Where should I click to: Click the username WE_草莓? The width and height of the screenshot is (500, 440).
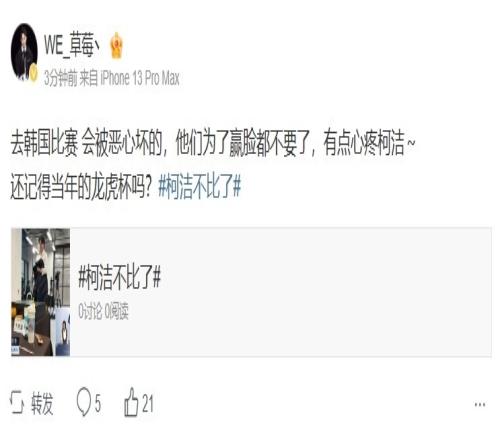(x=71, y=45)
